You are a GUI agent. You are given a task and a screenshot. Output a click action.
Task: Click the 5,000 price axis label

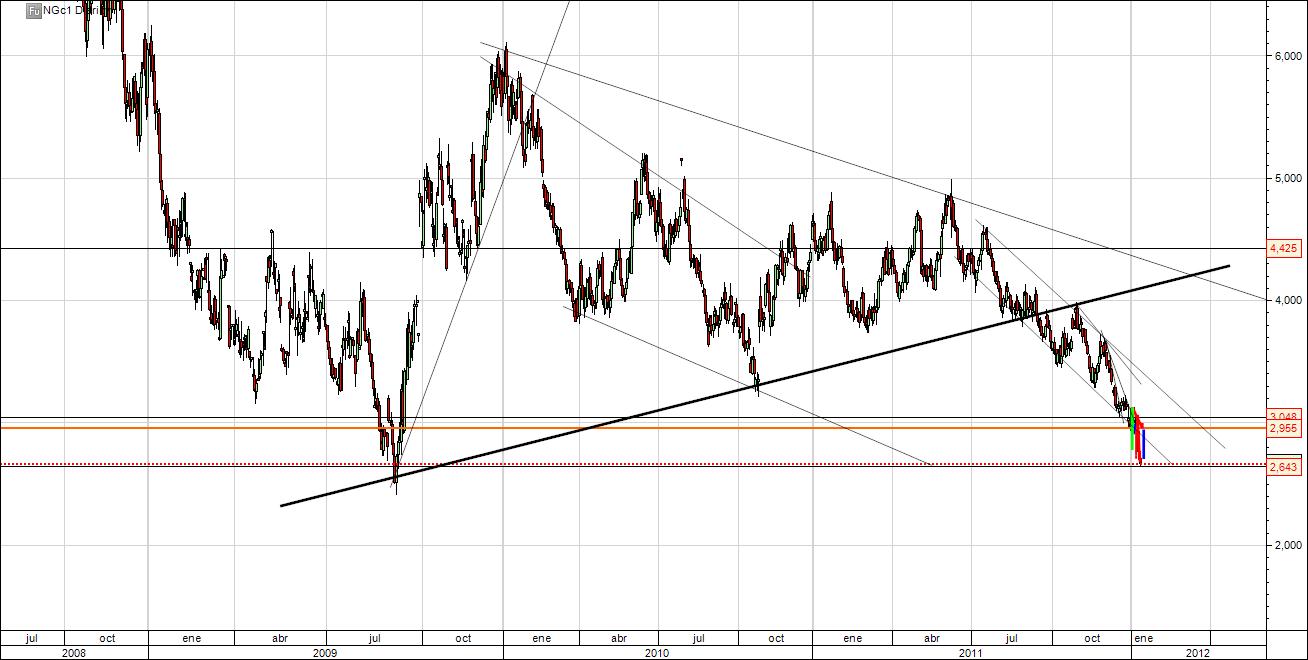point(1287,178)
